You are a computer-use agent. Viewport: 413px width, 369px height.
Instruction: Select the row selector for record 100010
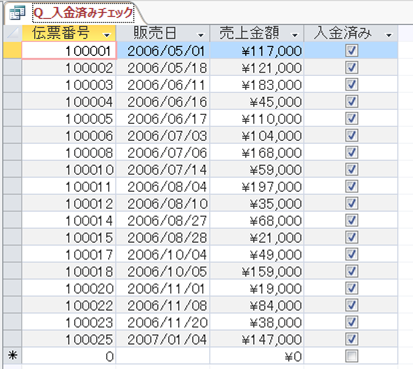point(13,170)
